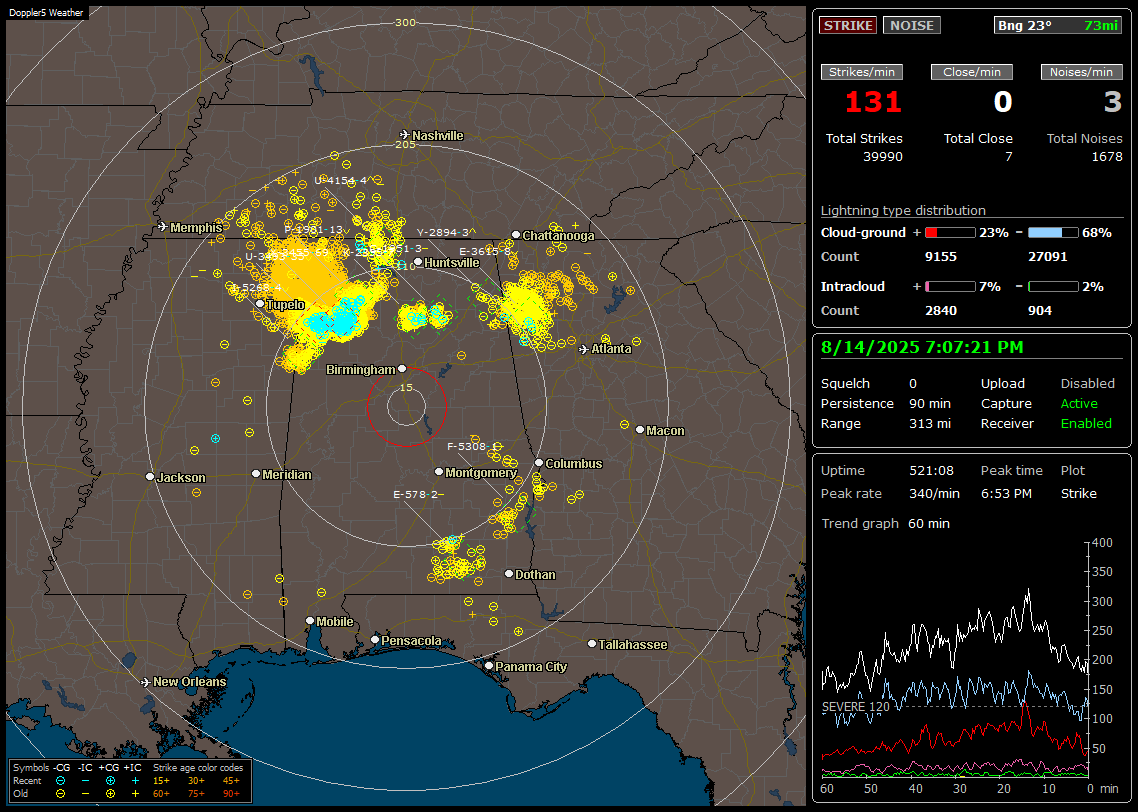The height and width of the screenshot is (812, 1138).
Task: Click the positive cloud-ground red percentage bar
Action: (950, 233)
